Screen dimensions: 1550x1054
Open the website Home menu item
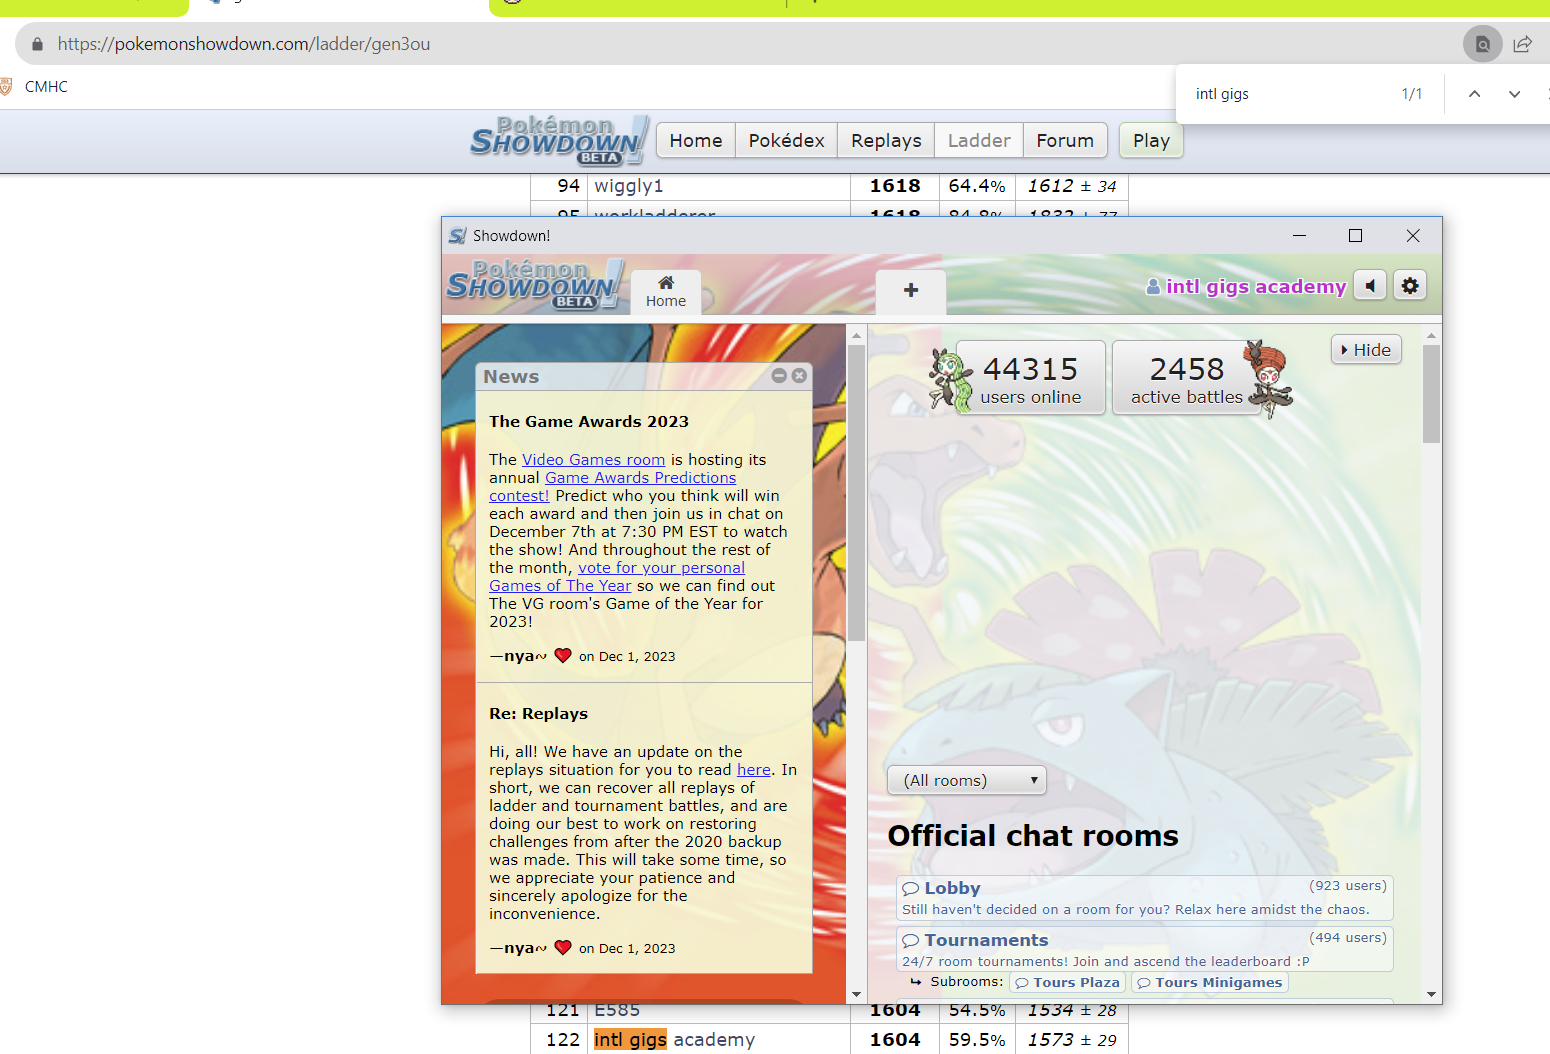pyautogui.click(x=696, y=141)
